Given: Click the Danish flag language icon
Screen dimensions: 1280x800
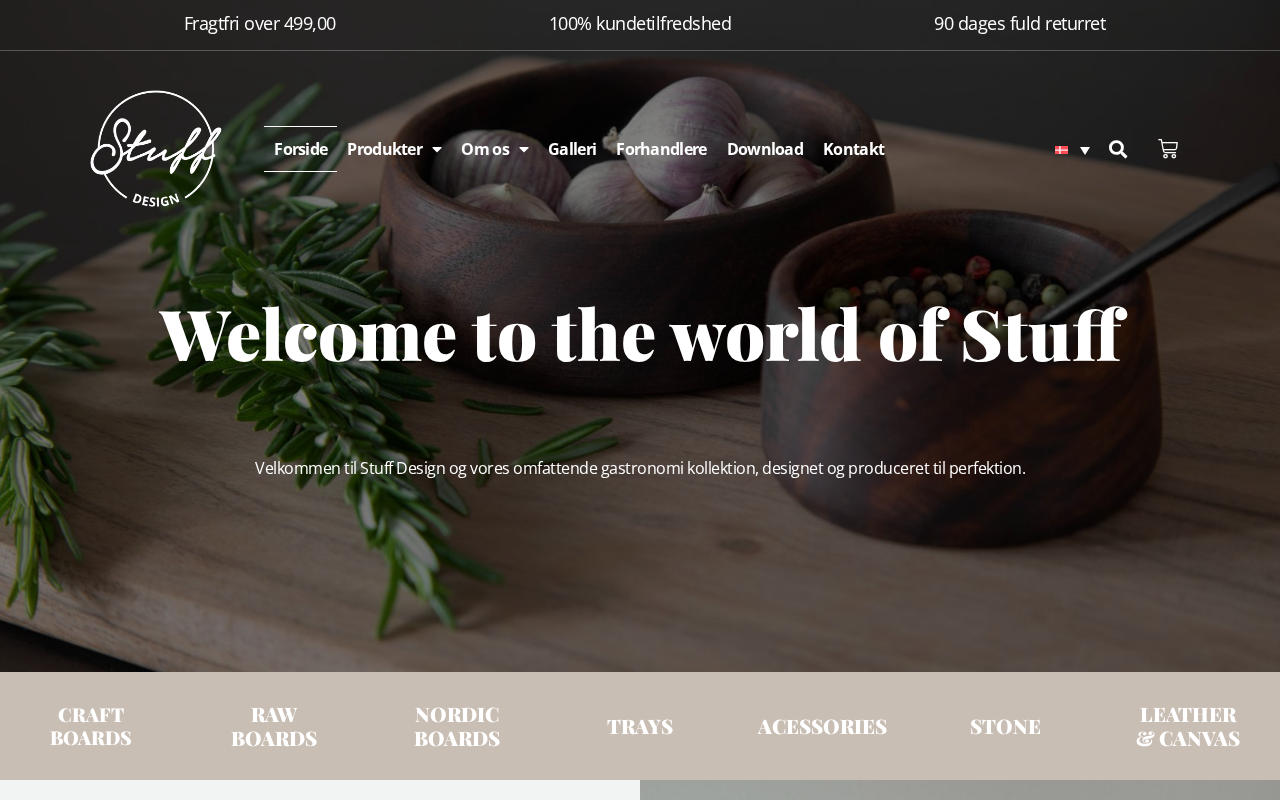Looking at the screenshot, I should click(1062, 150).
